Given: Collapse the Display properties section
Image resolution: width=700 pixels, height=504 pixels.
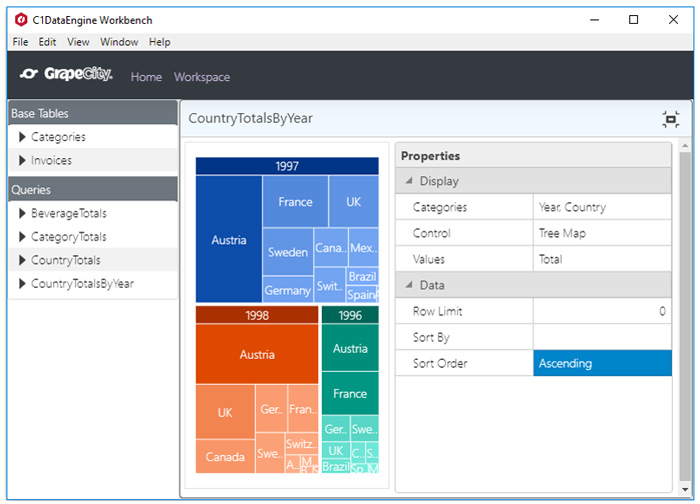Looking at the screenshot, I should coord(408,181).
